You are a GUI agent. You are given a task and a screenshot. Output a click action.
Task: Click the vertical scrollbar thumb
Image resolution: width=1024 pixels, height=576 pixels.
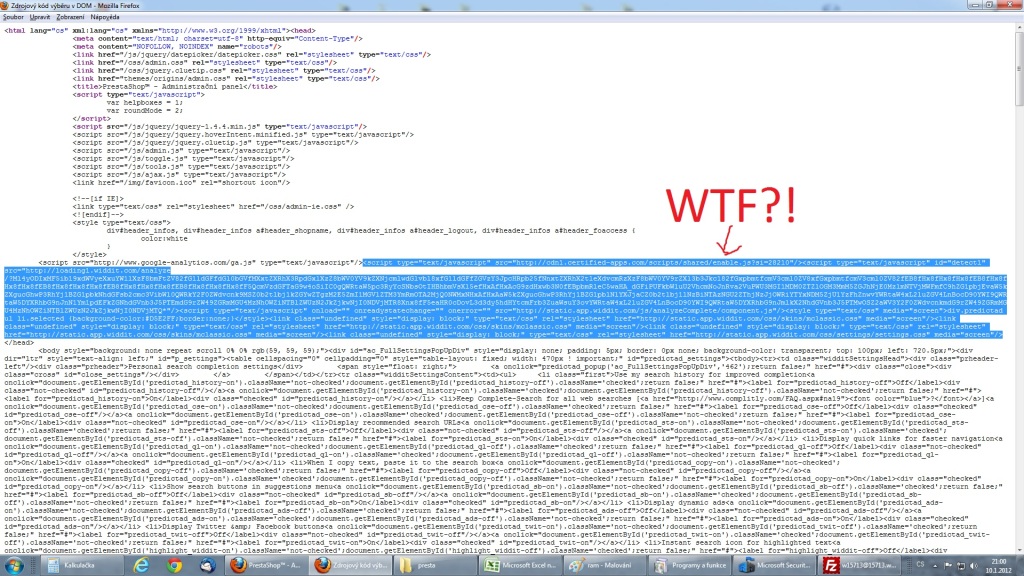point(1019,69)
